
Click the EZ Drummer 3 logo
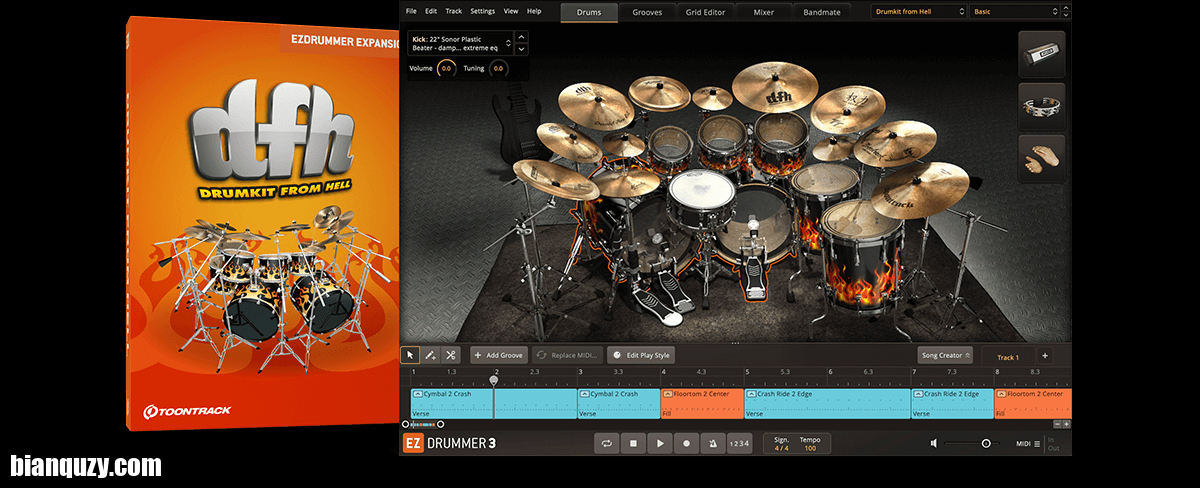click(x=449, y=443)
